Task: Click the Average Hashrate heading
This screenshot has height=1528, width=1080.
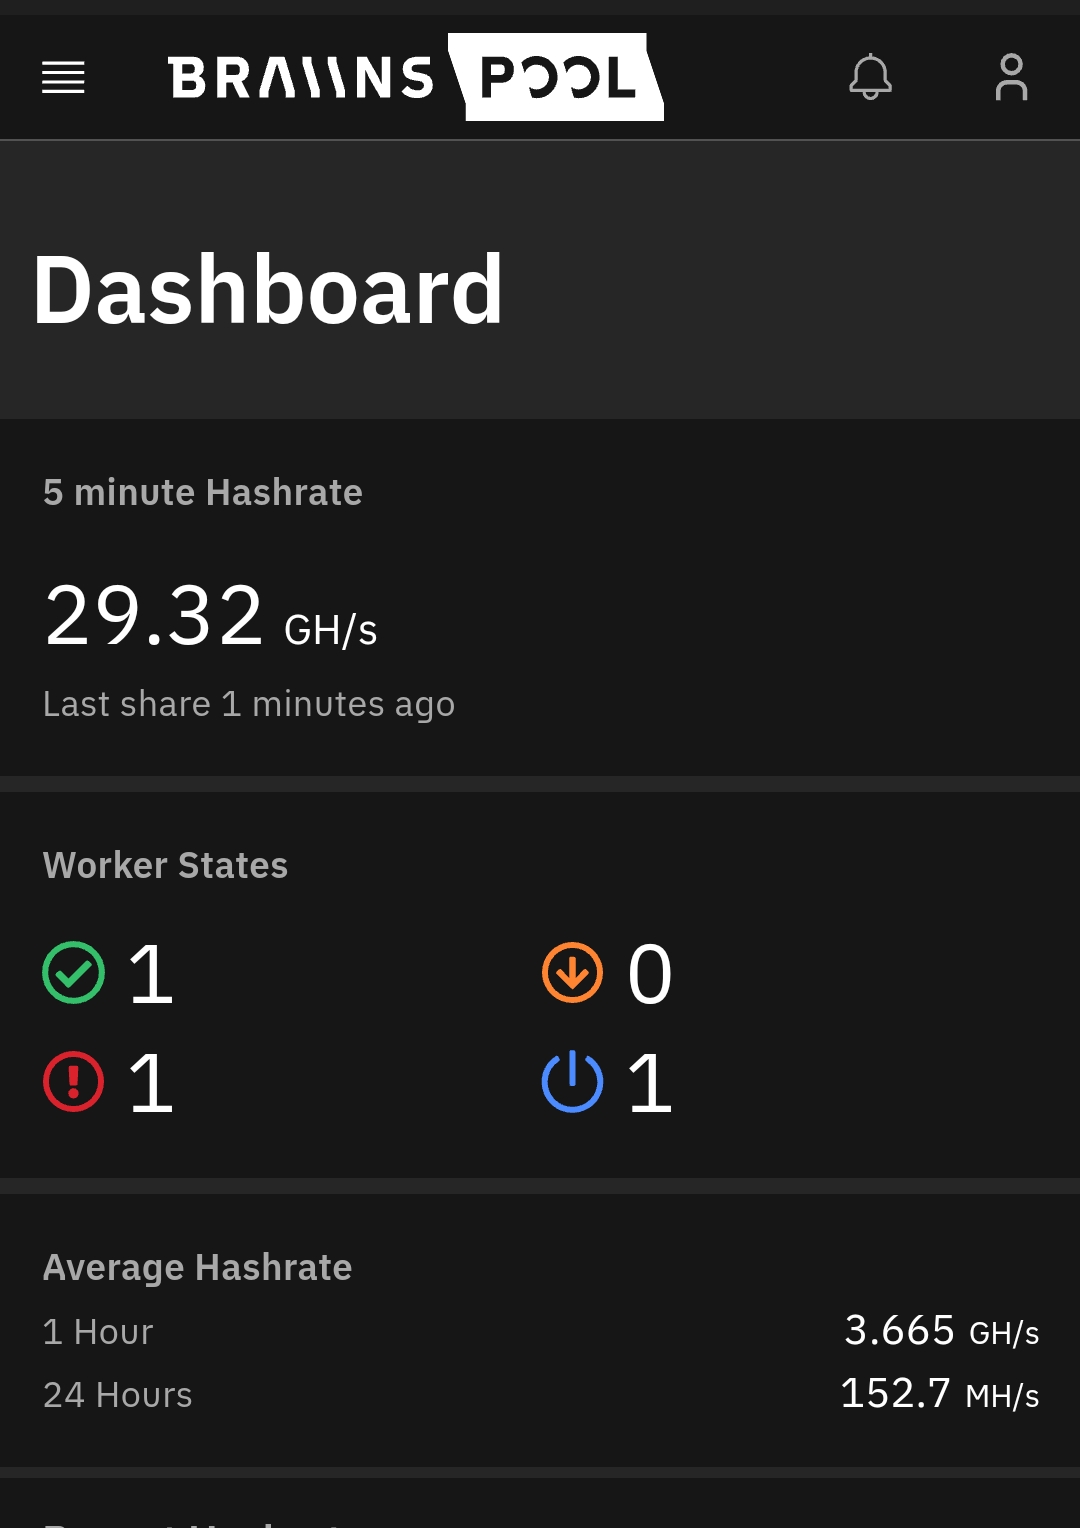Action: tap(198, 1268)
